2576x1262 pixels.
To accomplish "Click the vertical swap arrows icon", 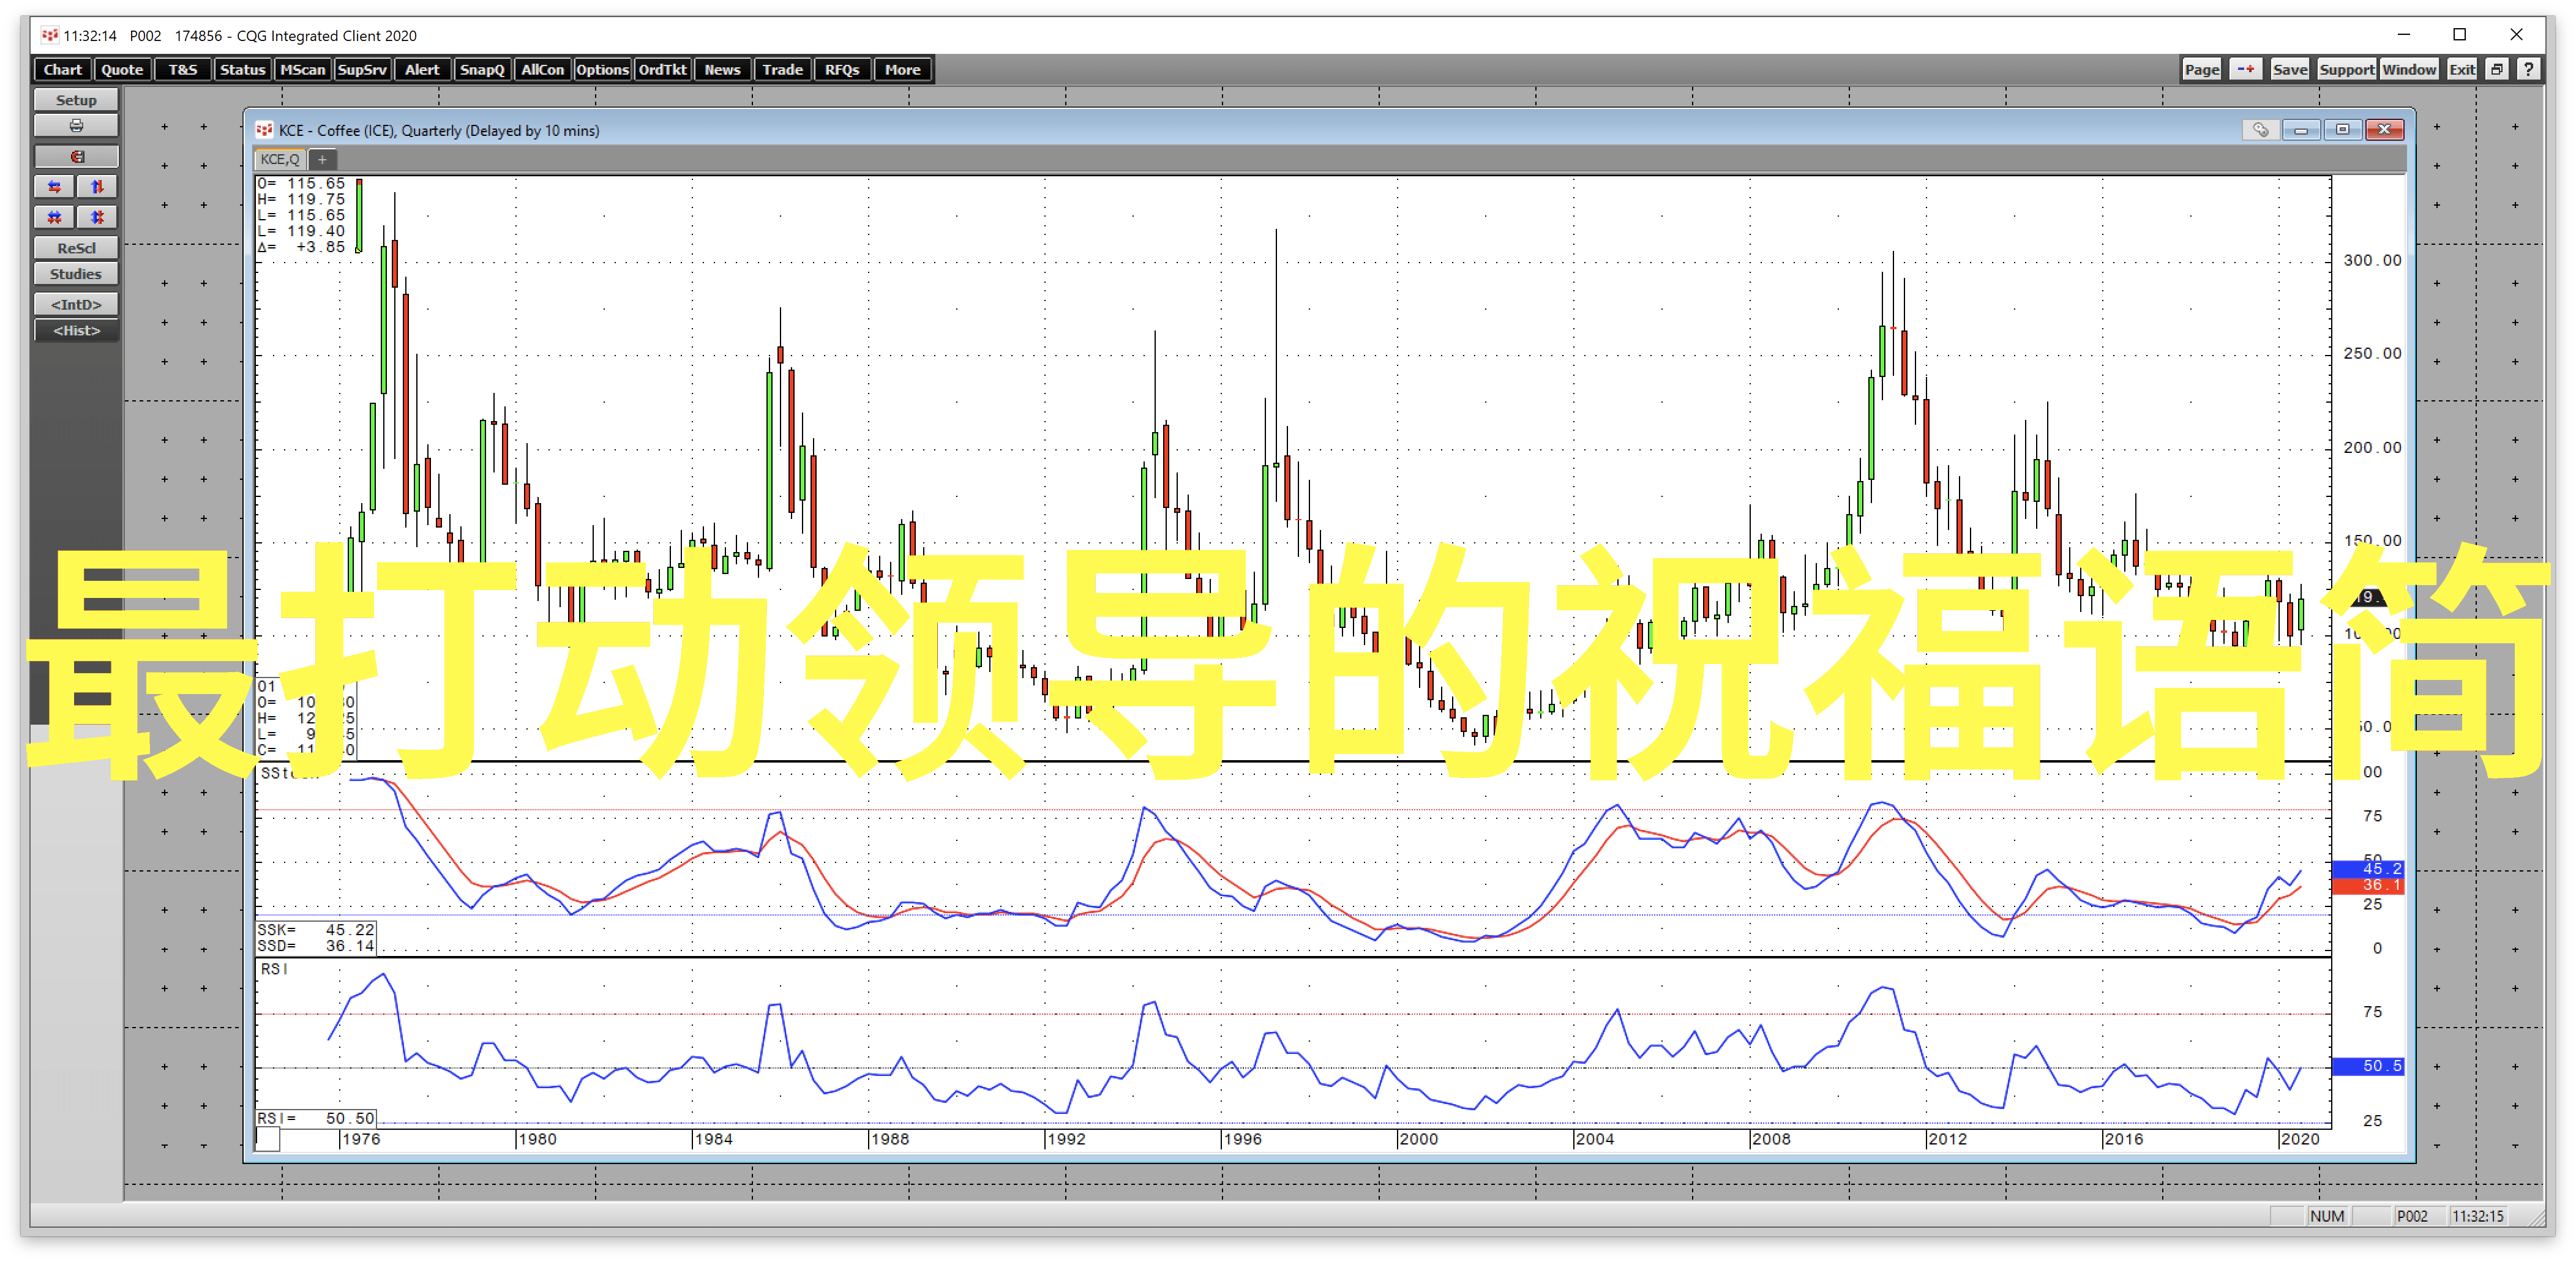I will tap(97, 187).
